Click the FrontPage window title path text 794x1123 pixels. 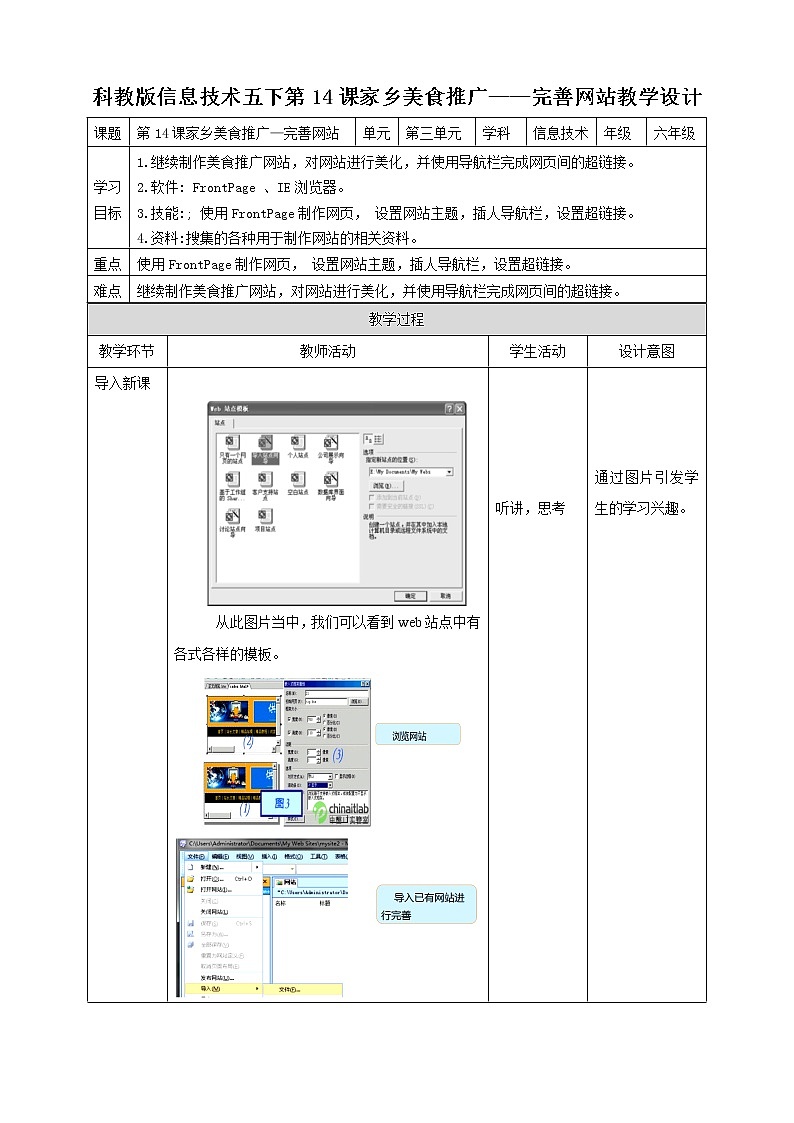click(x=268, y=844)
